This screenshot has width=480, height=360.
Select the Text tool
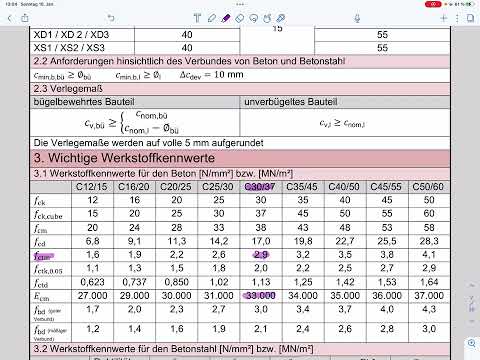point(197,18)
